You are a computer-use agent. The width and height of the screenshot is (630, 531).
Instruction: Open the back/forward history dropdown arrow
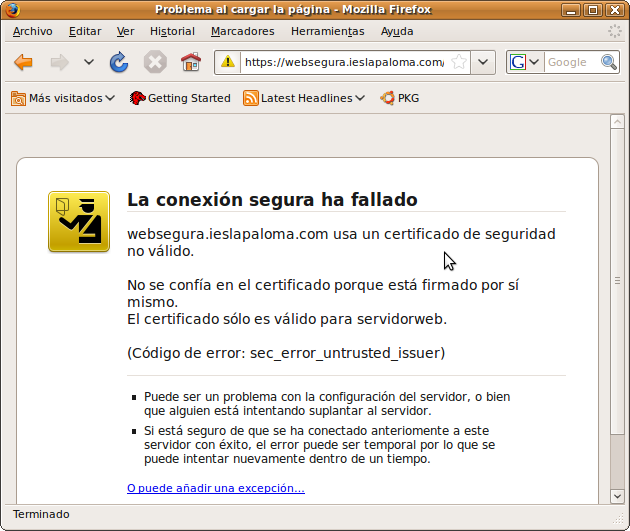tap(89, 63)
